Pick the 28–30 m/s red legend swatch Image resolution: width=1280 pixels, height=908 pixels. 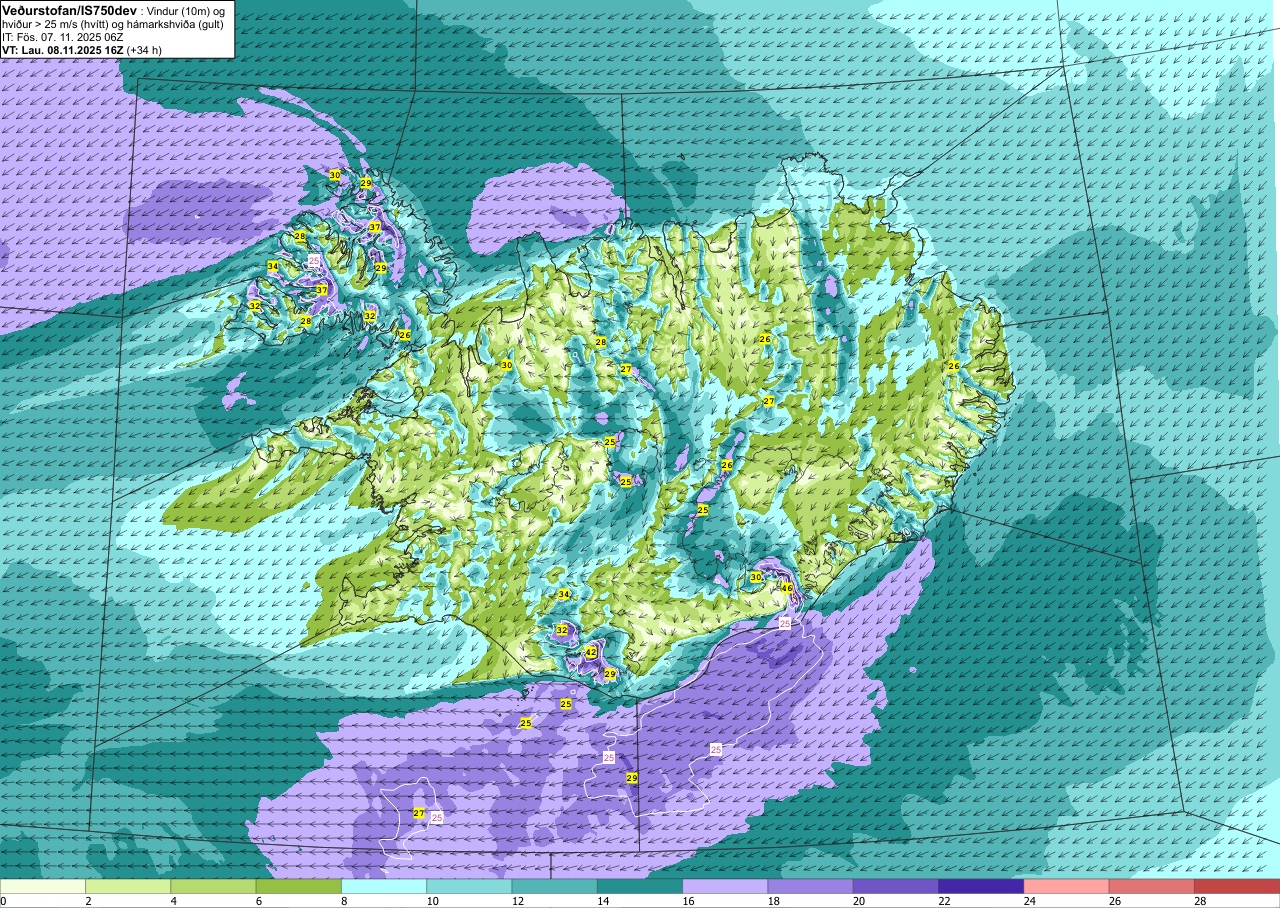click(1237, 886)
